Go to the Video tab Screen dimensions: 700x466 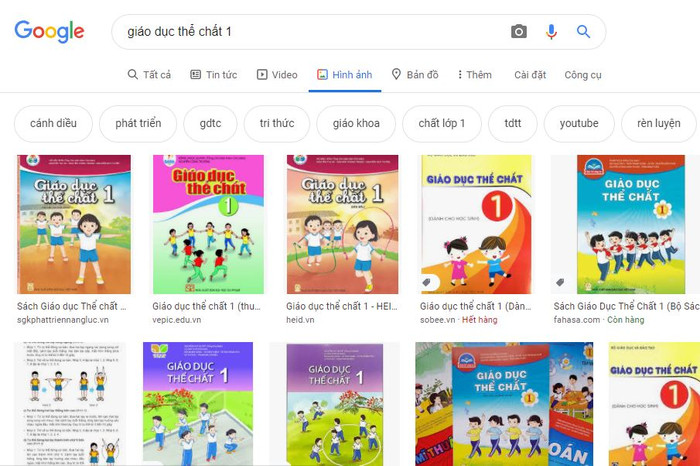pyautogui.click(x=277, y=75)
